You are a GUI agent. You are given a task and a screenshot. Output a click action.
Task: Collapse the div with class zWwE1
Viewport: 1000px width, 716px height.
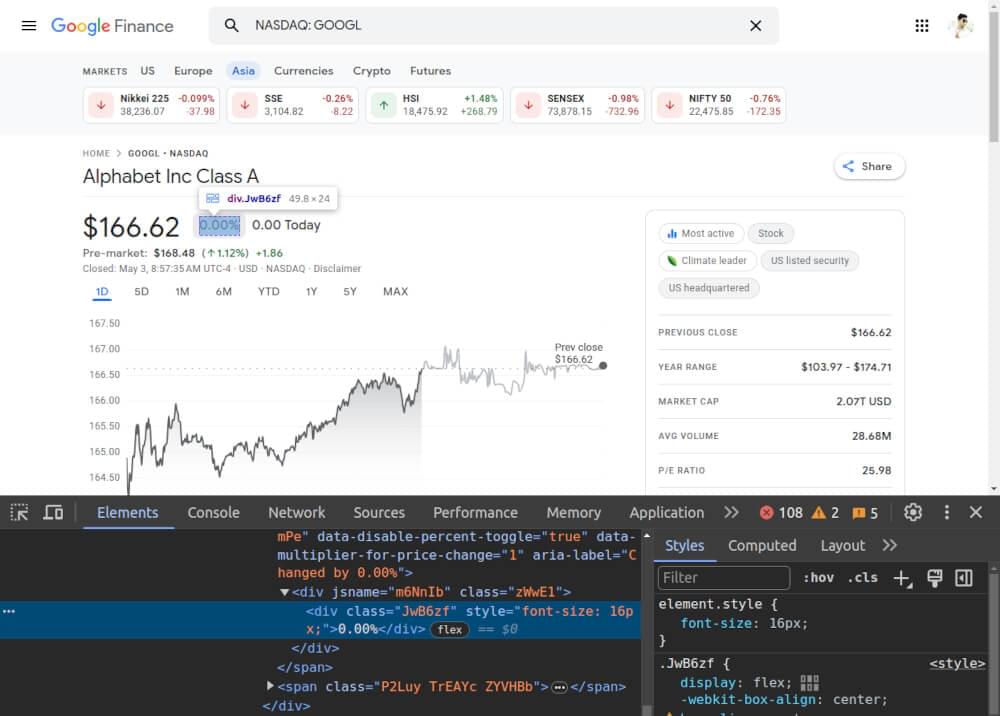click(285, 591)
